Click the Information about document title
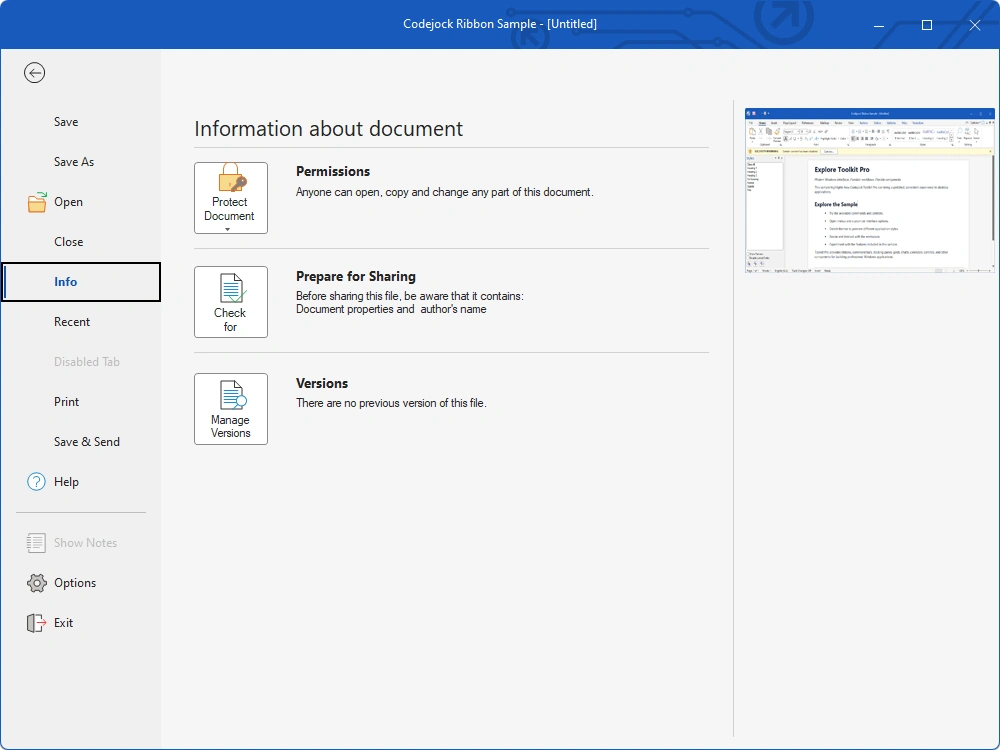 [328, 128]
